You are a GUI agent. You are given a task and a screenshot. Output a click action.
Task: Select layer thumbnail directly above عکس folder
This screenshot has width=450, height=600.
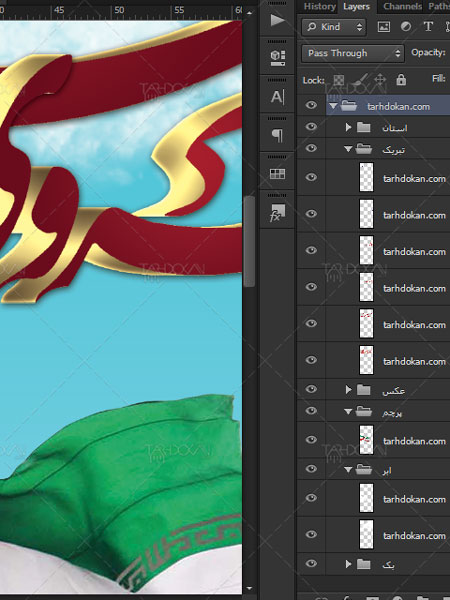366,360
